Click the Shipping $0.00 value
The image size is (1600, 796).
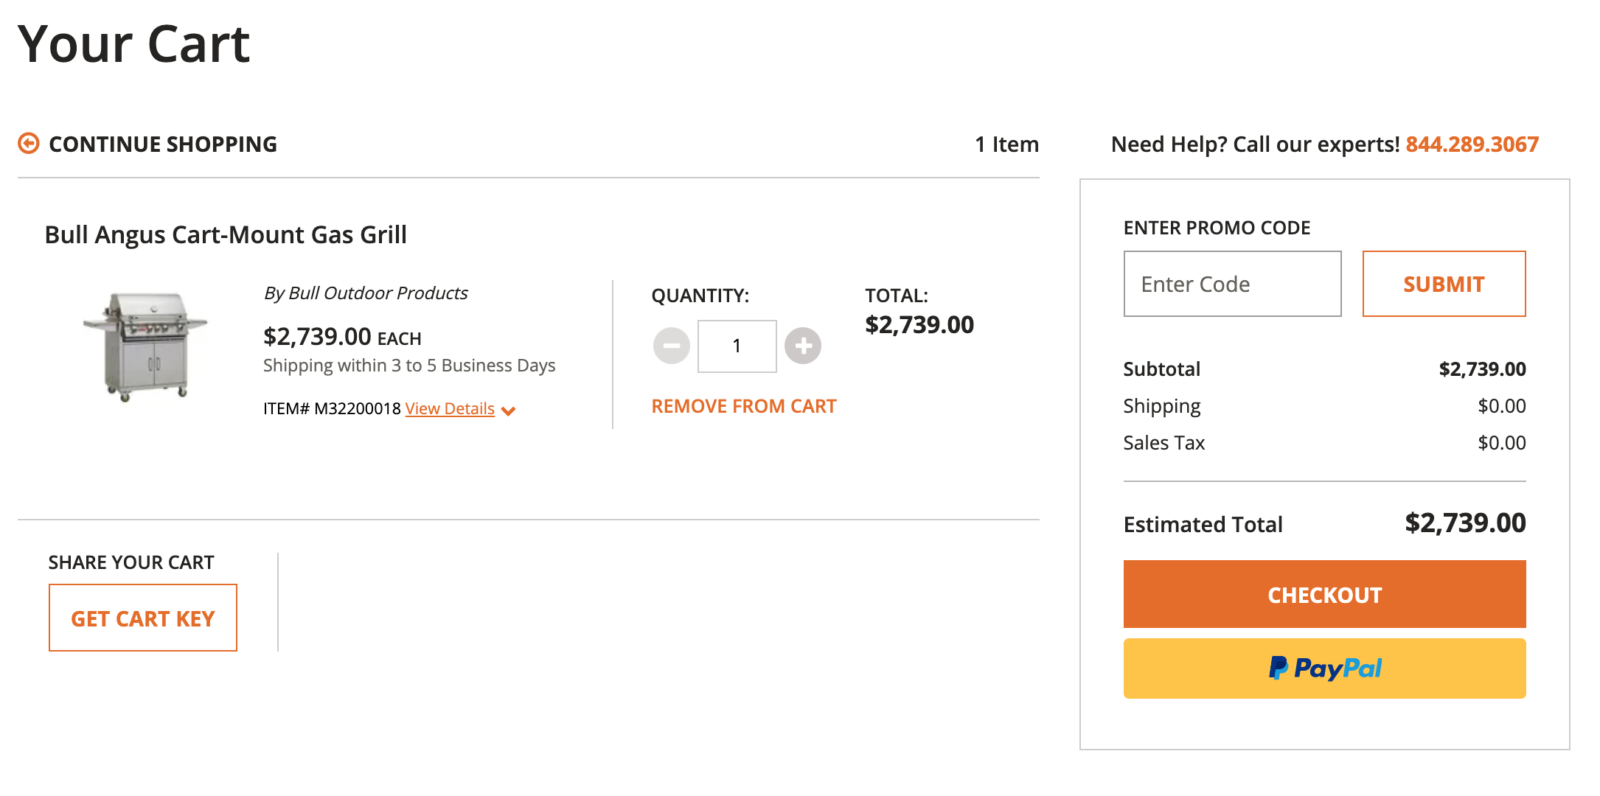pos(1502,406)
